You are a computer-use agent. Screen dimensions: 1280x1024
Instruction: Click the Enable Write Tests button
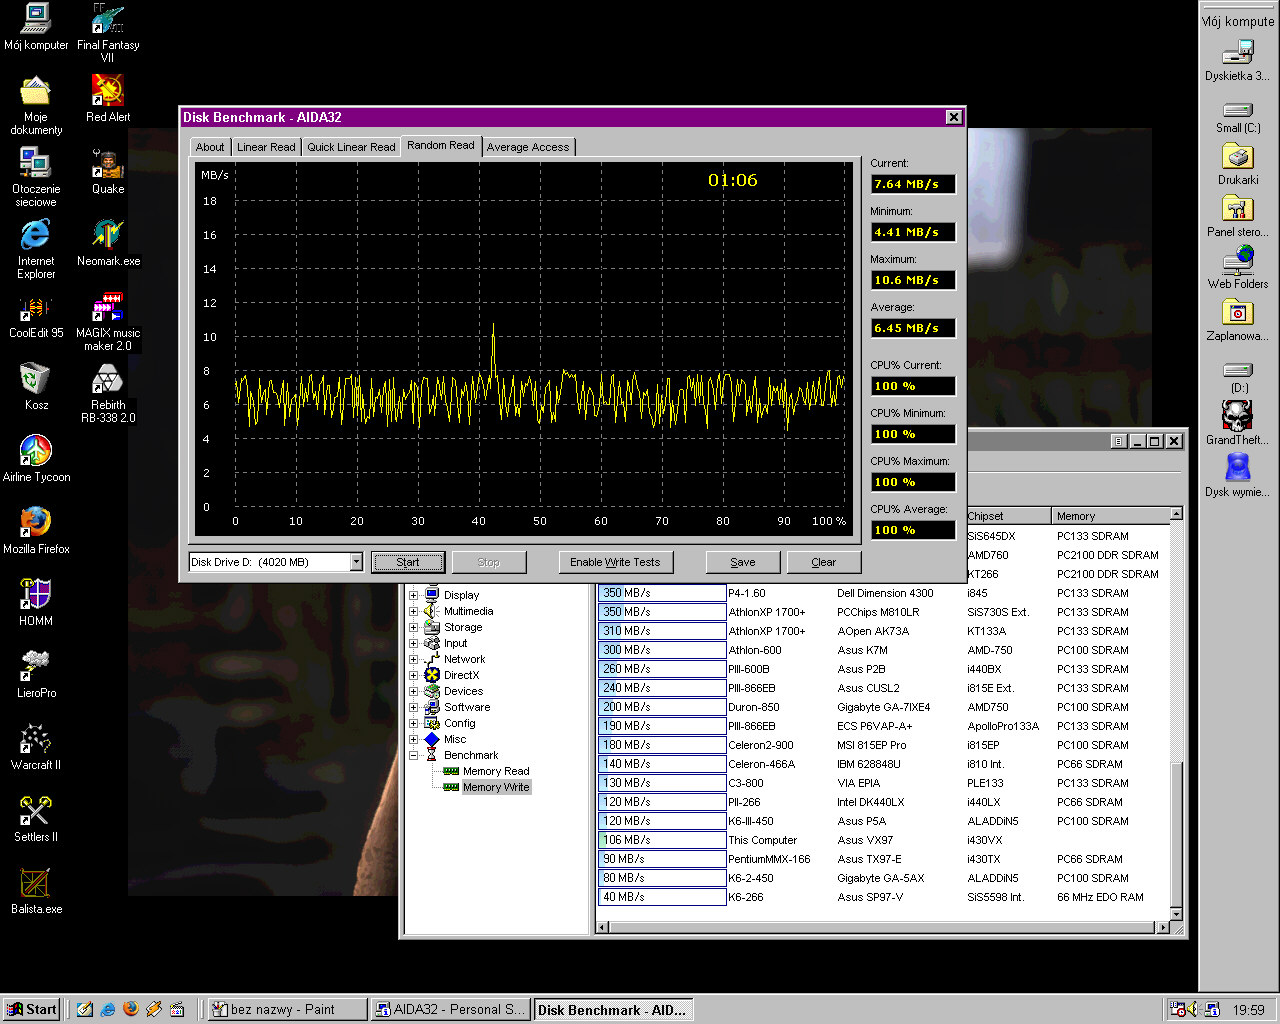pyautogui.click(x=615, y=562)
